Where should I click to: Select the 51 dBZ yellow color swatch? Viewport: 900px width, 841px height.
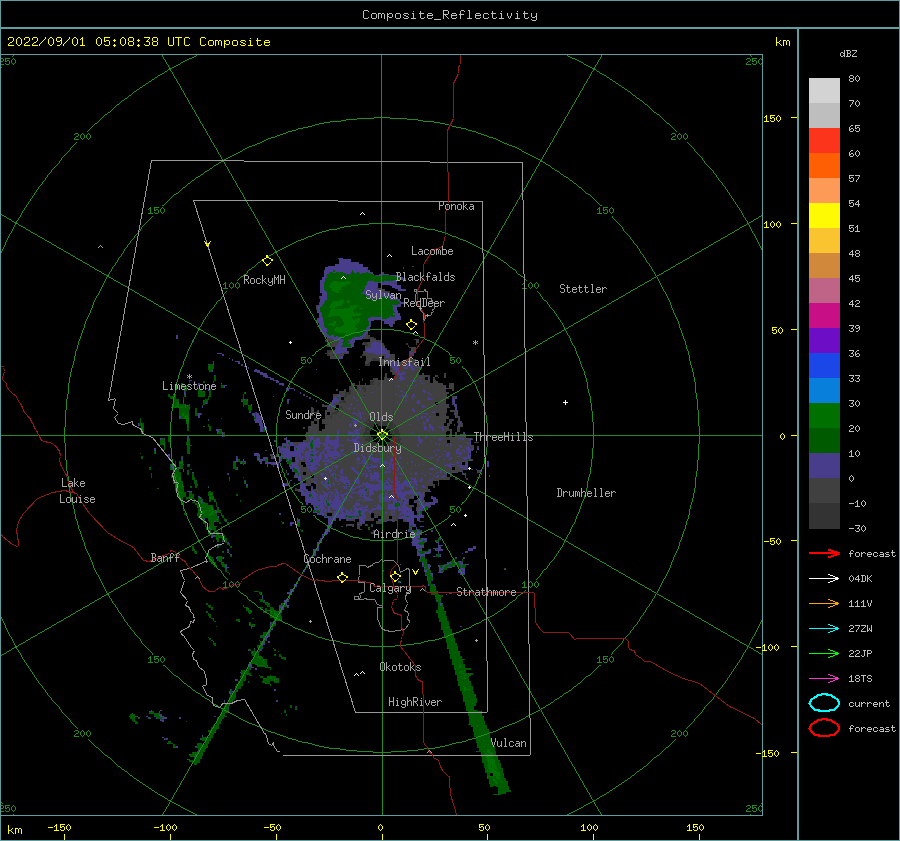[x=824, y=216]
